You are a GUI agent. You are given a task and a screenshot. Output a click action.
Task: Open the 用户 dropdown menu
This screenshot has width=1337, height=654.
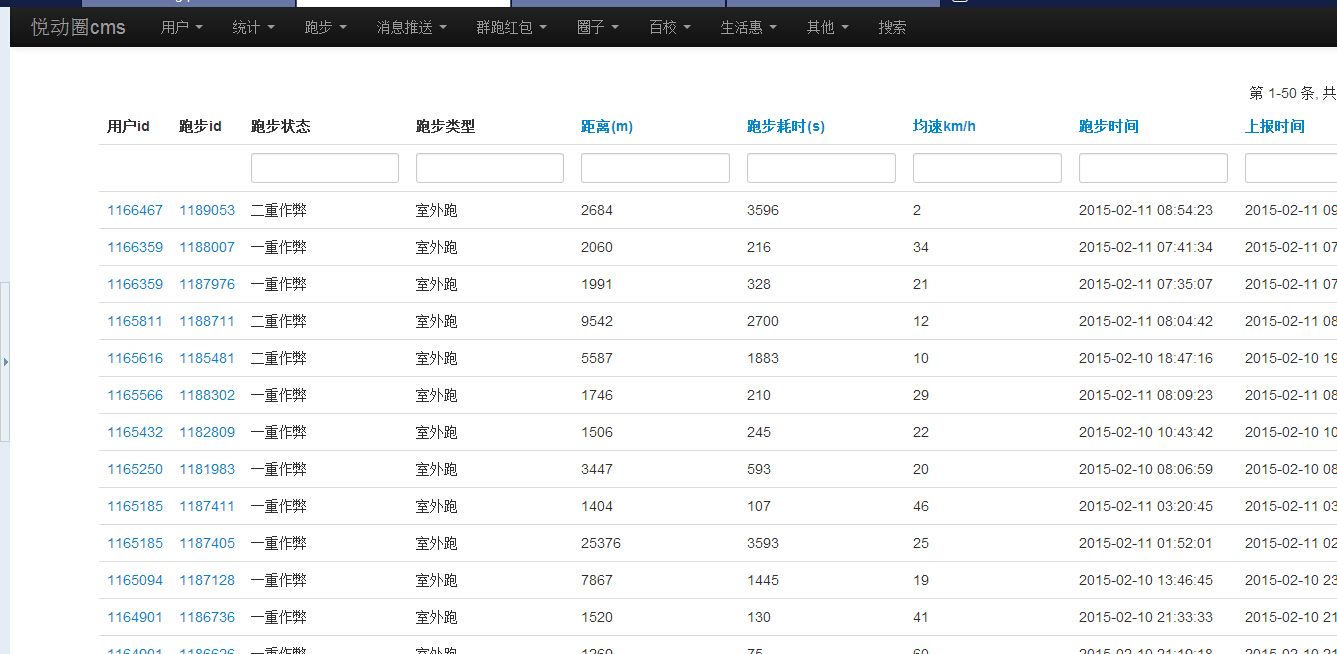coord(181,27)
